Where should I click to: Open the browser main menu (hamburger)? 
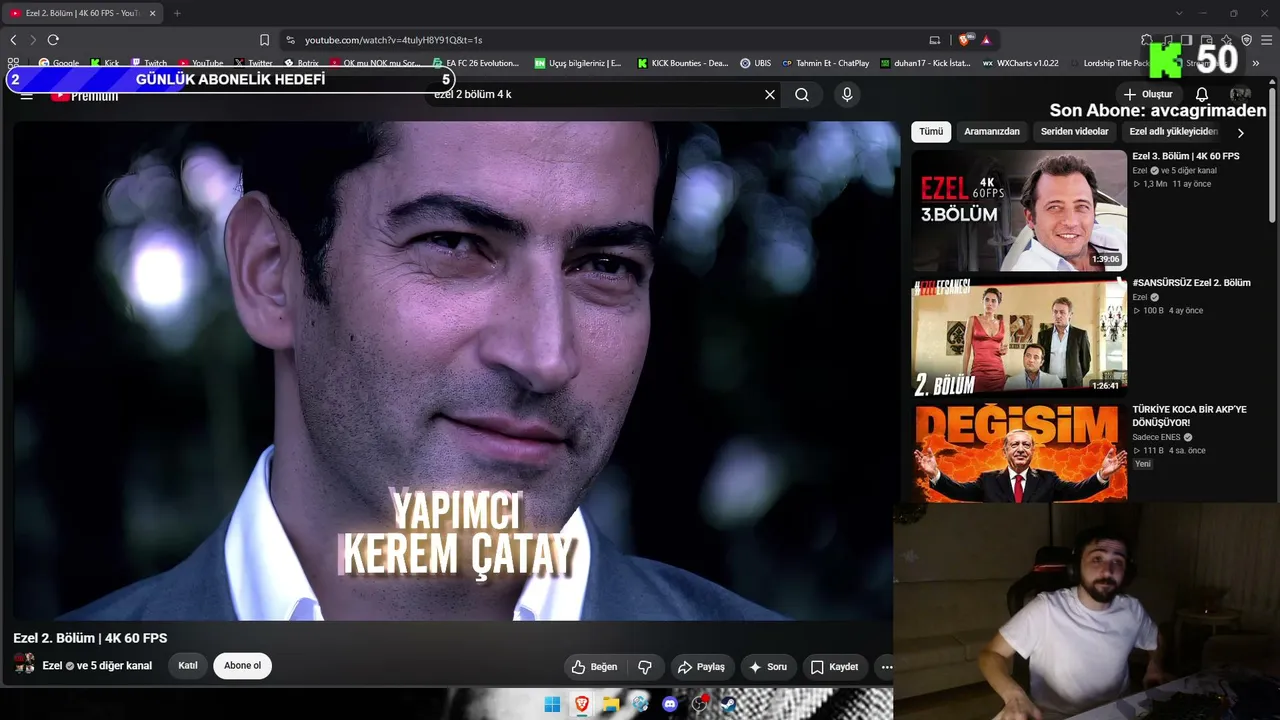tap(1267, 40)
